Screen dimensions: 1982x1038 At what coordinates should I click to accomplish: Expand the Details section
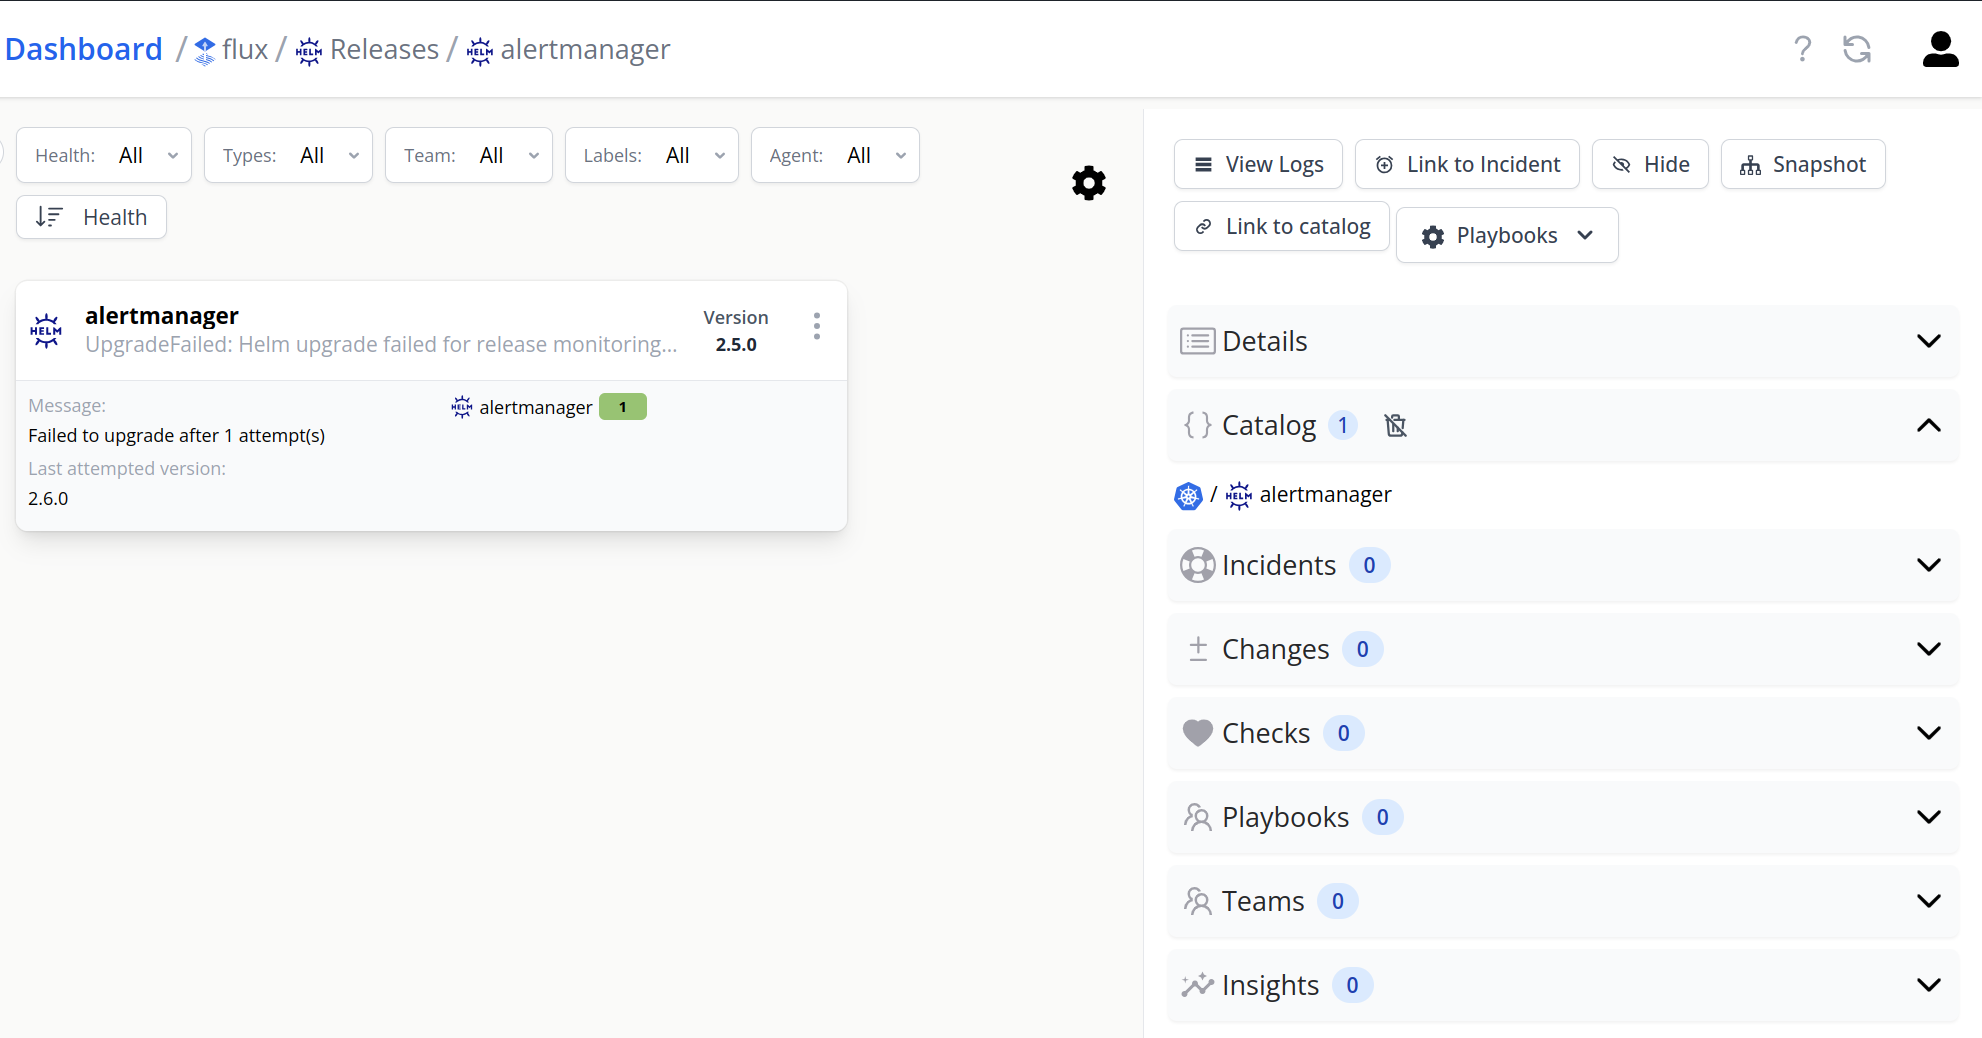pyautogui.click(x=1928, y=341)
